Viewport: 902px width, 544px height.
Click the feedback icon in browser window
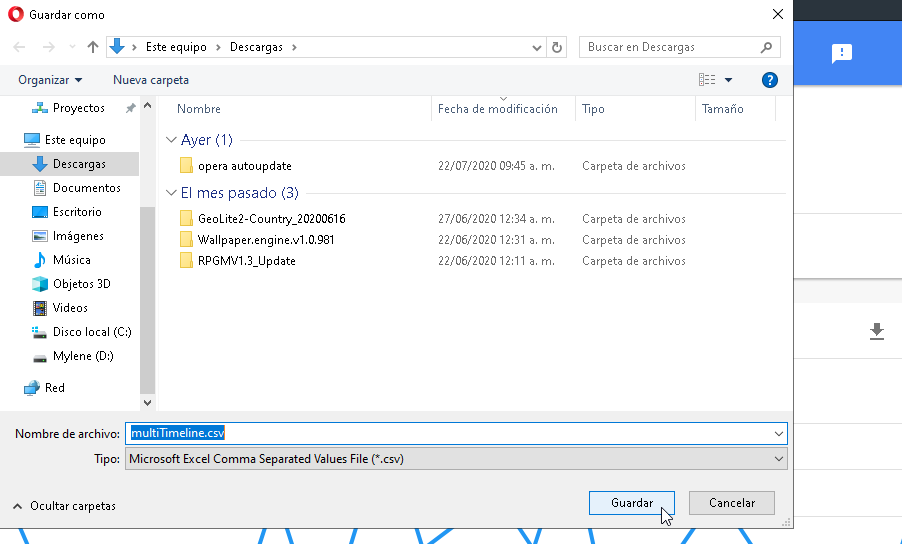click(x=842, y=53)
